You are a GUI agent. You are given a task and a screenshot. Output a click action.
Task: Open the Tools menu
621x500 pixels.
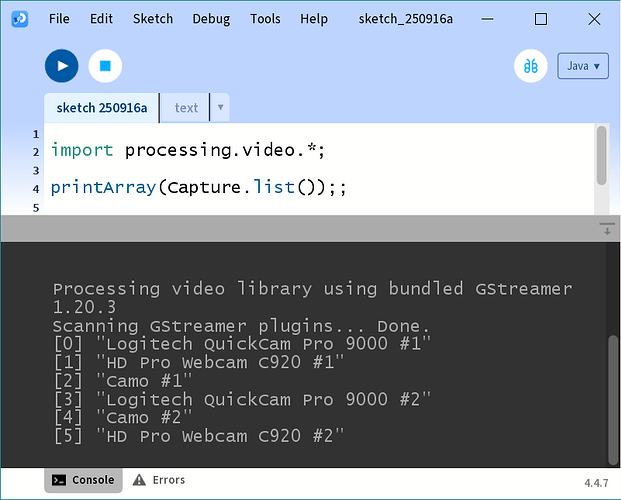[265, 18]
